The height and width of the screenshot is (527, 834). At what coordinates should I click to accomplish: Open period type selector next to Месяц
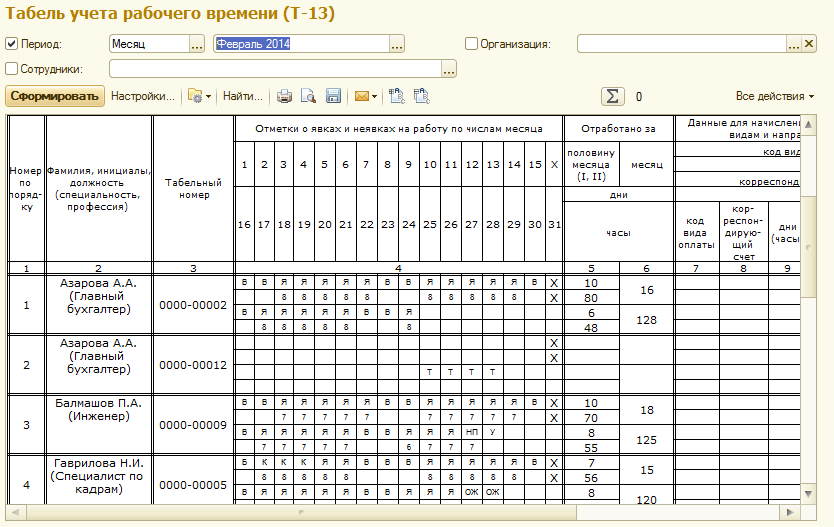click(196, 44)
